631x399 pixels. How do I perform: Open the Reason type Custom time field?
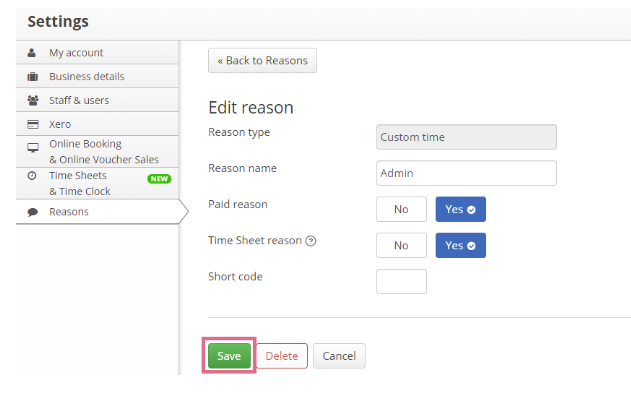point(466,137)
